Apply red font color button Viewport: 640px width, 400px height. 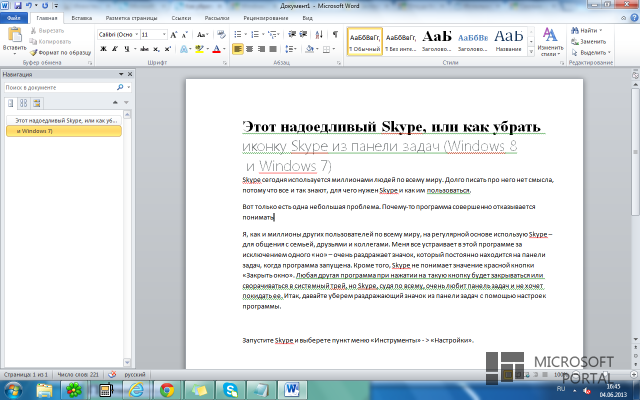click(x=217, y=49)
